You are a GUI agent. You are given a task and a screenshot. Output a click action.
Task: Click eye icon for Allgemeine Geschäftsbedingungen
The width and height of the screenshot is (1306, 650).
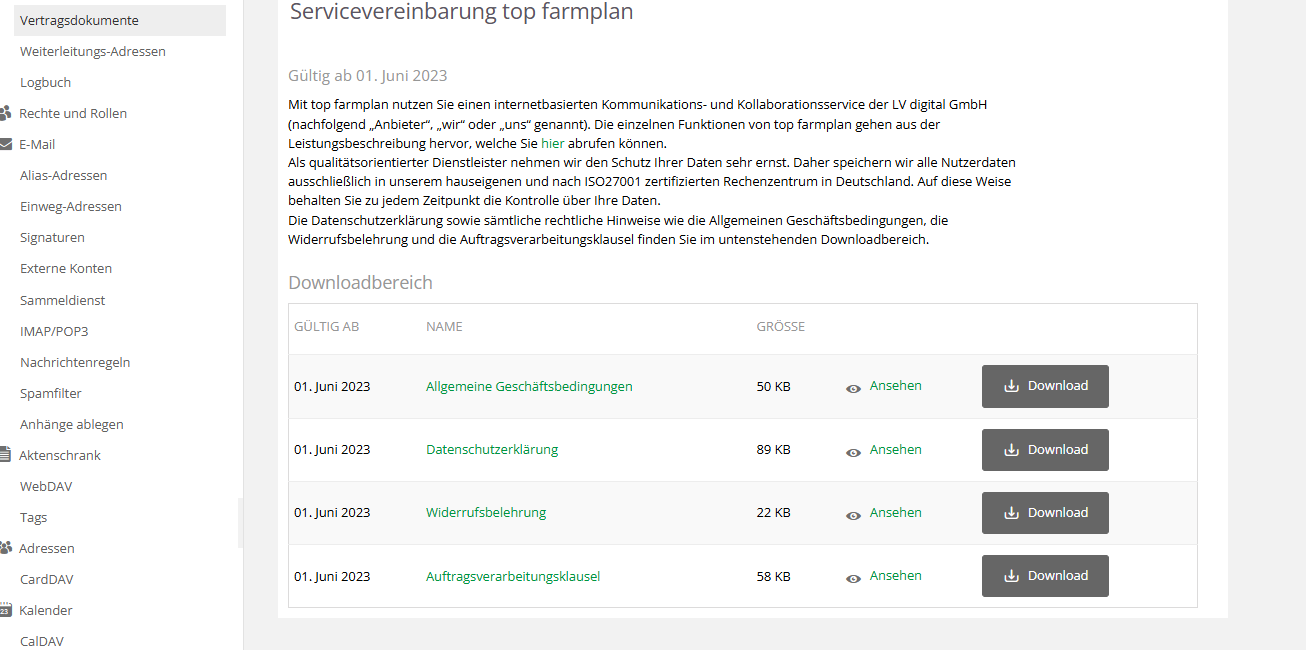coord(853,388)
